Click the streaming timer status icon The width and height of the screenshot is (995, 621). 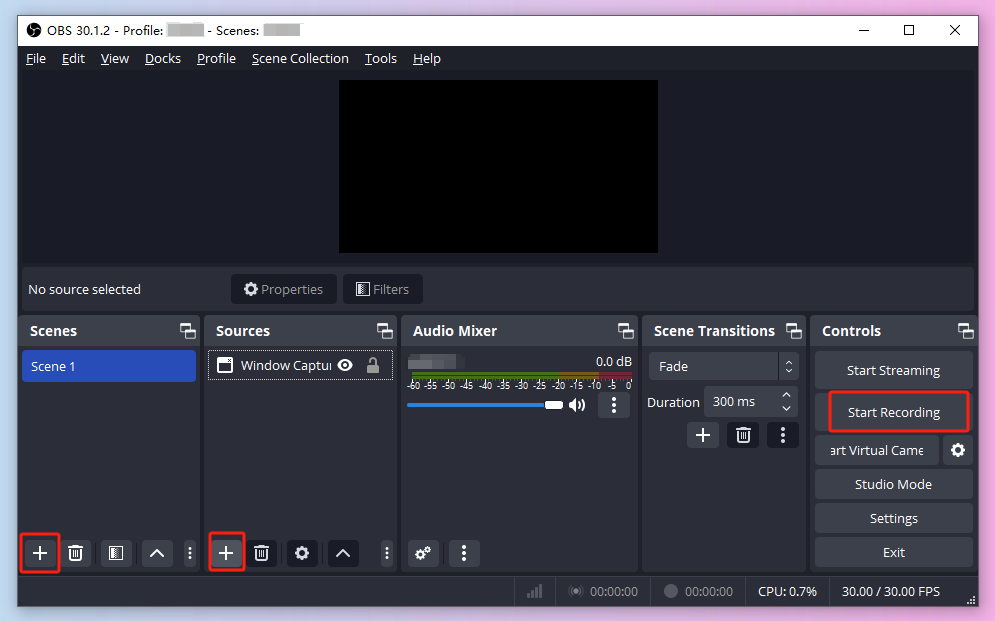point(576,591)
